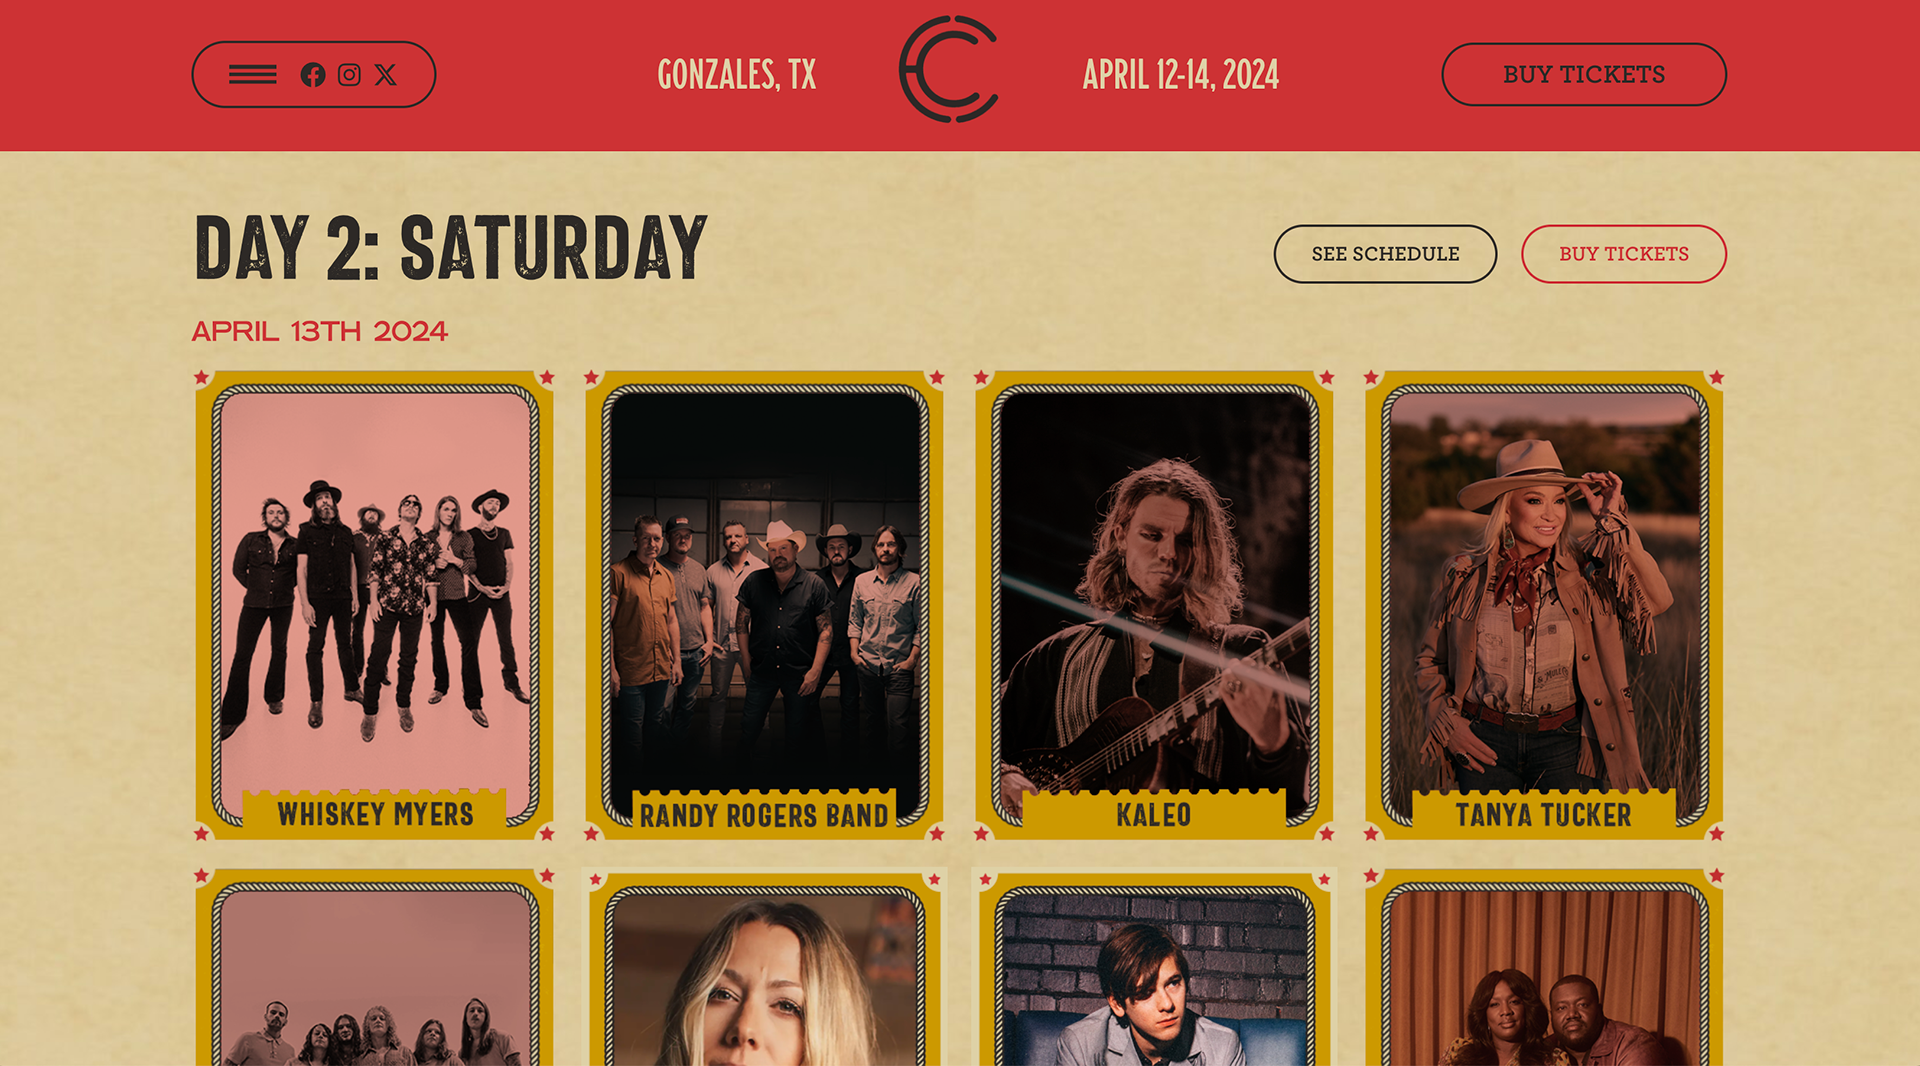Click Buy Tickets in the red header
Image resolution: width=1920 pixels, height=1066 pixels.
[x=1584, y=74]
